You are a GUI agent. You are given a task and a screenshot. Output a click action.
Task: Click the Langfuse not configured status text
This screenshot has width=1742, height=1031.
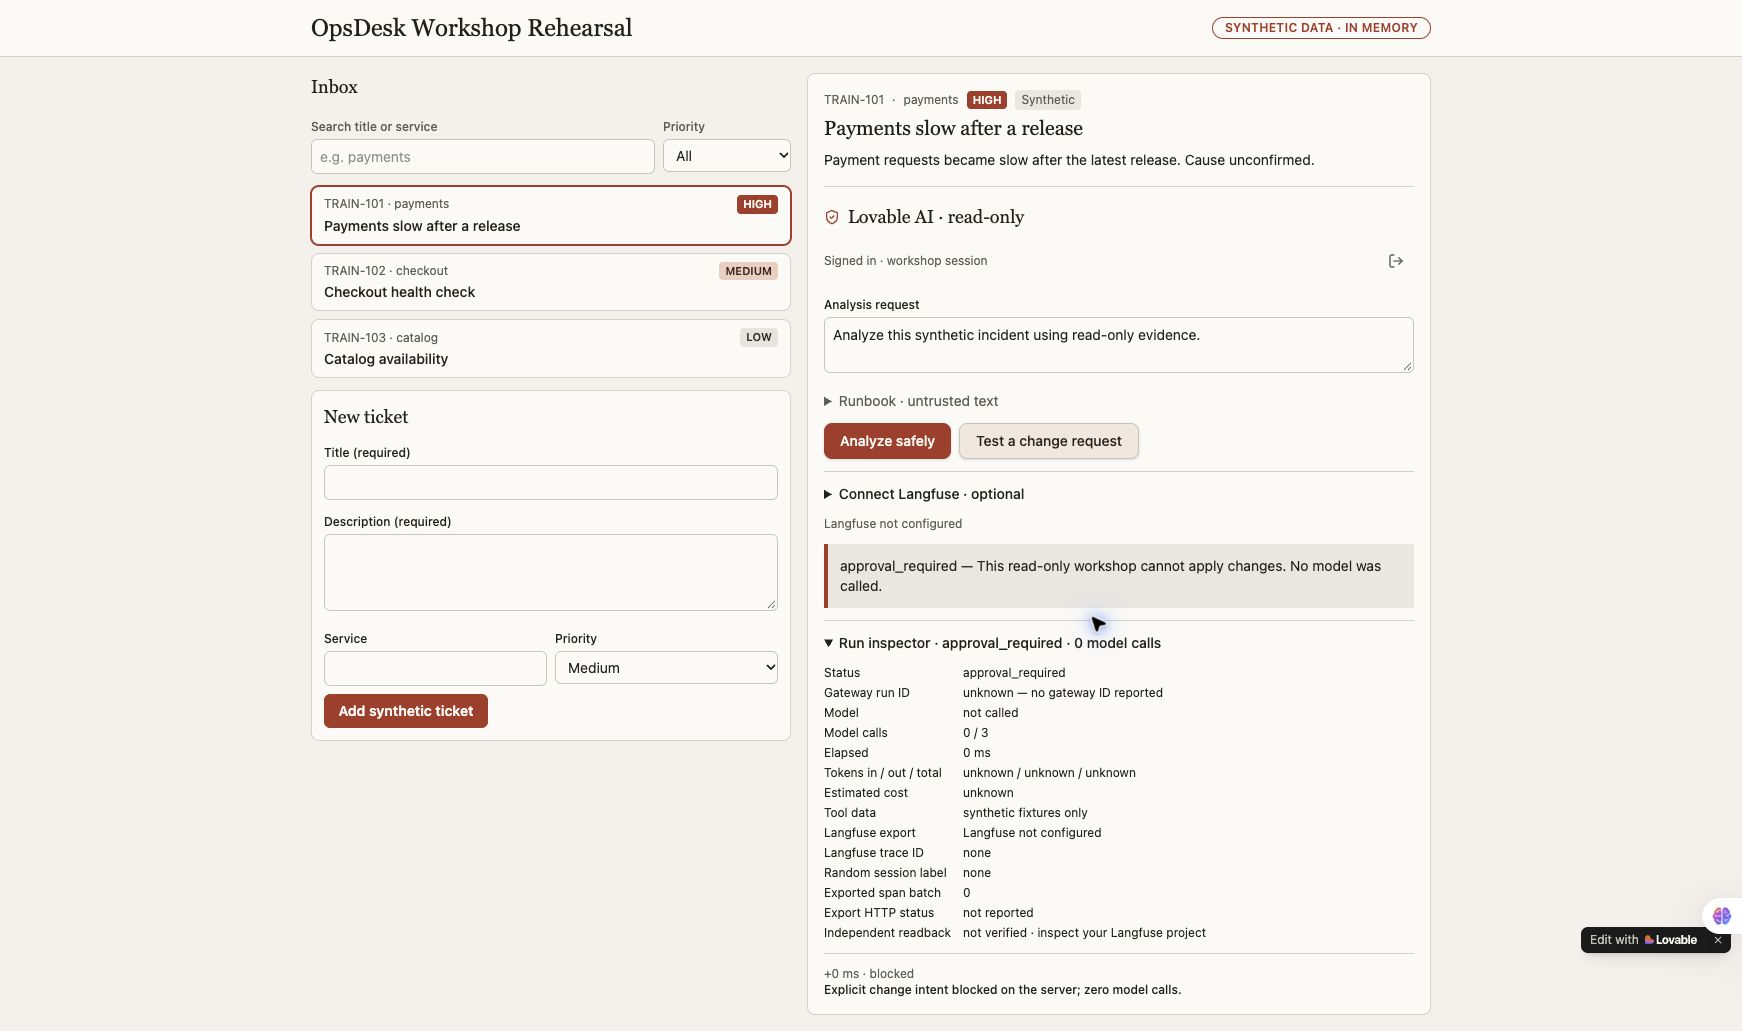tap(893, 524)
